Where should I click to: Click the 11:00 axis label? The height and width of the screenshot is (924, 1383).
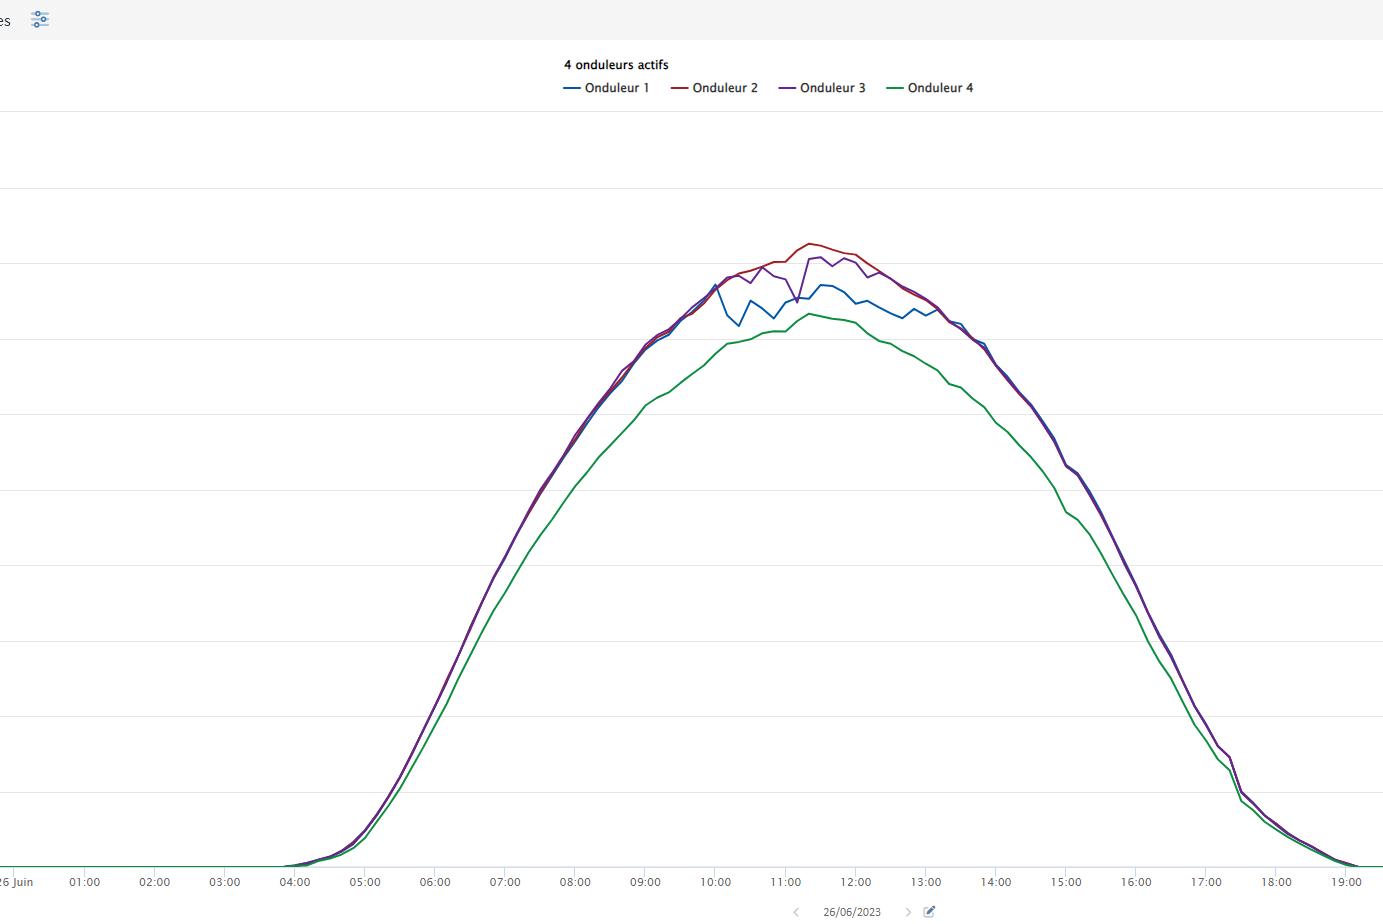click(785, 882)
